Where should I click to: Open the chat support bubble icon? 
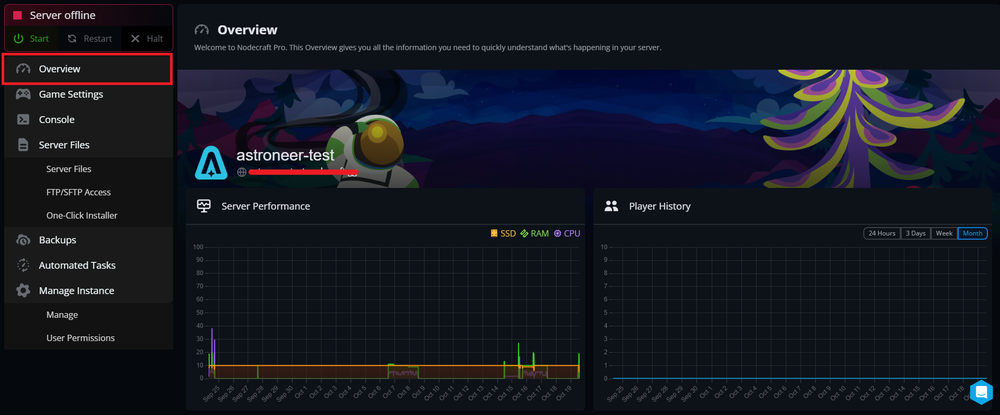pyautogui.click(x=980, y=392)
